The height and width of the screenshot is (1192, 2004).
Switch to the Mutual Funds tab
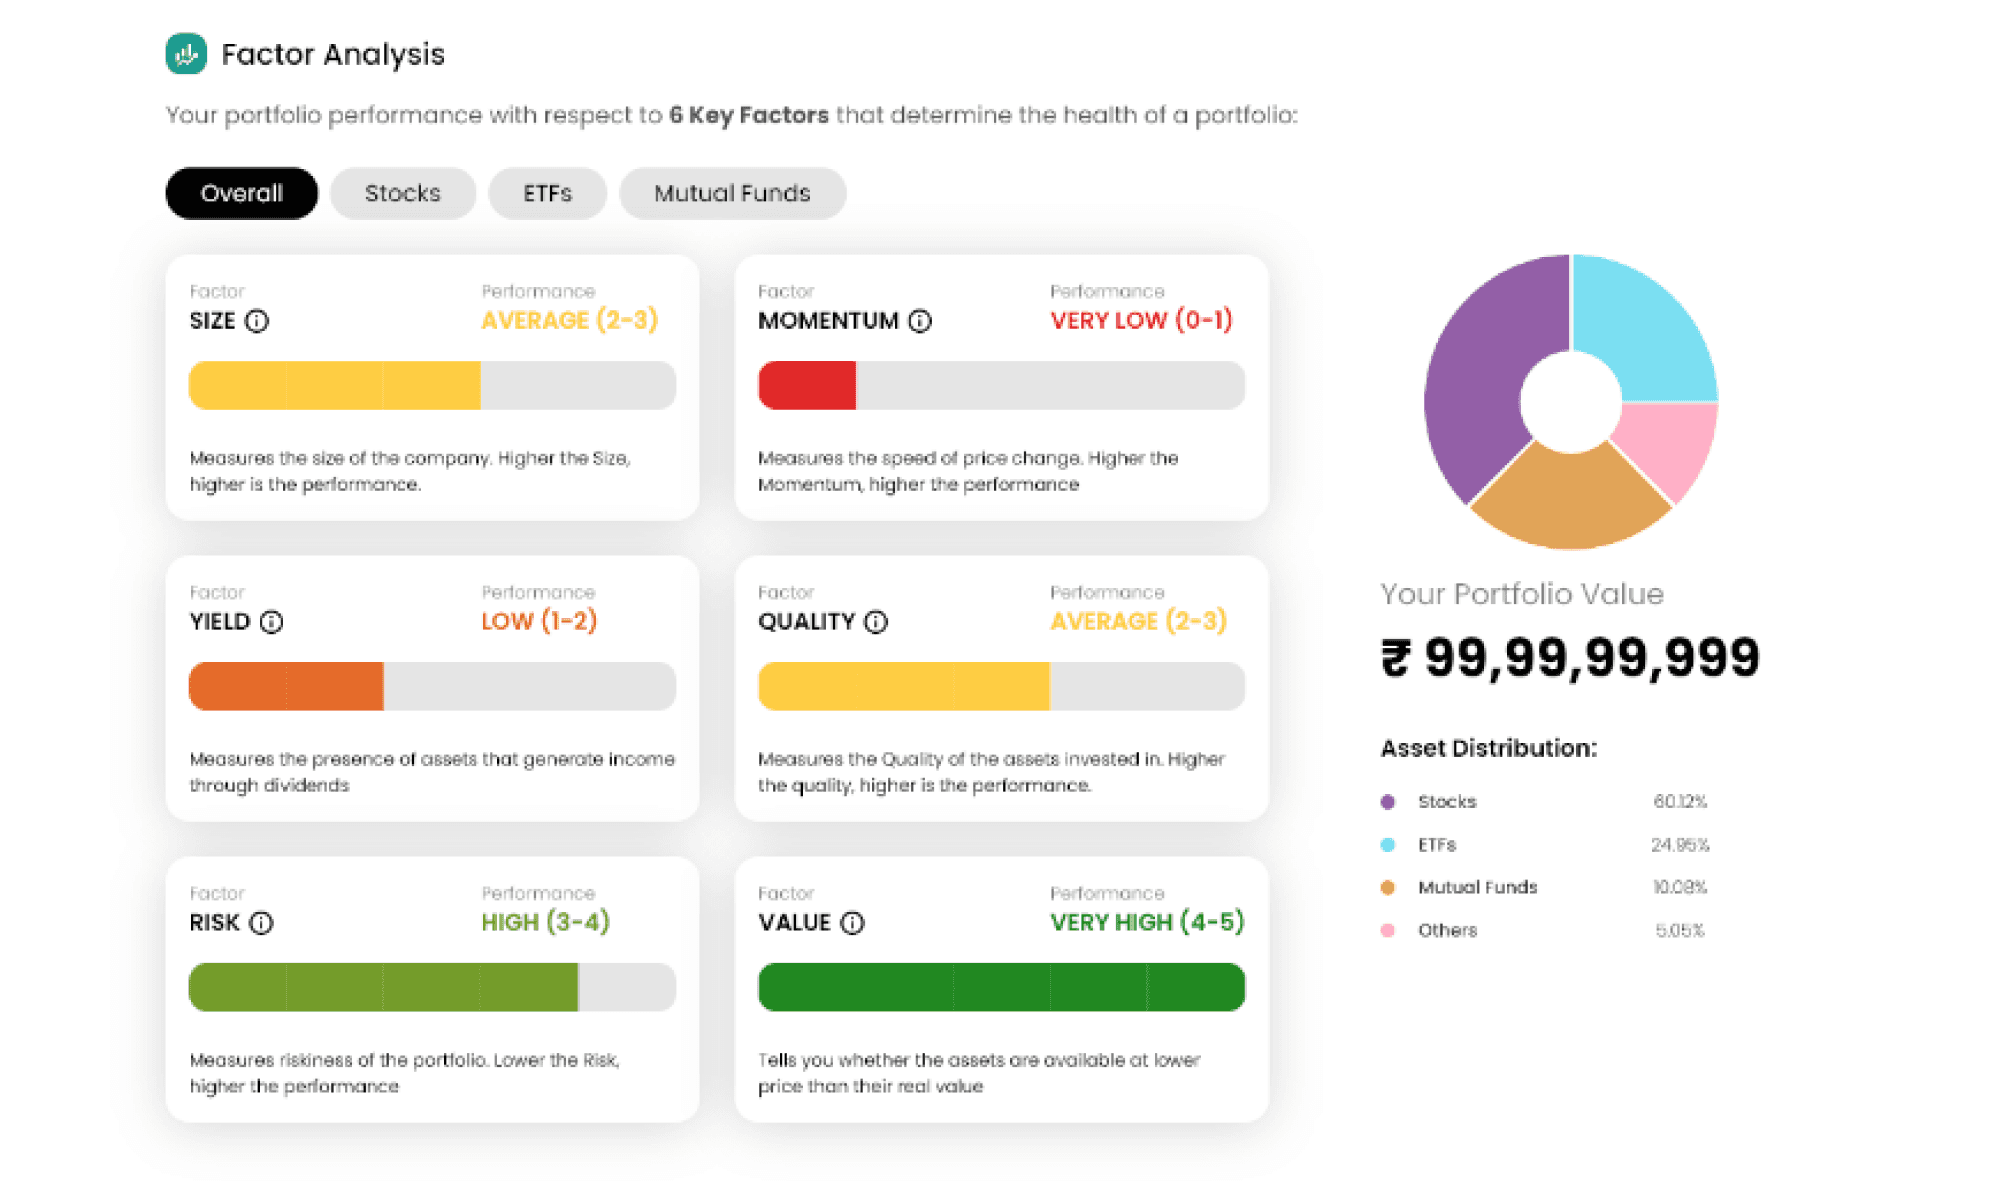click(x=733, y=193)
